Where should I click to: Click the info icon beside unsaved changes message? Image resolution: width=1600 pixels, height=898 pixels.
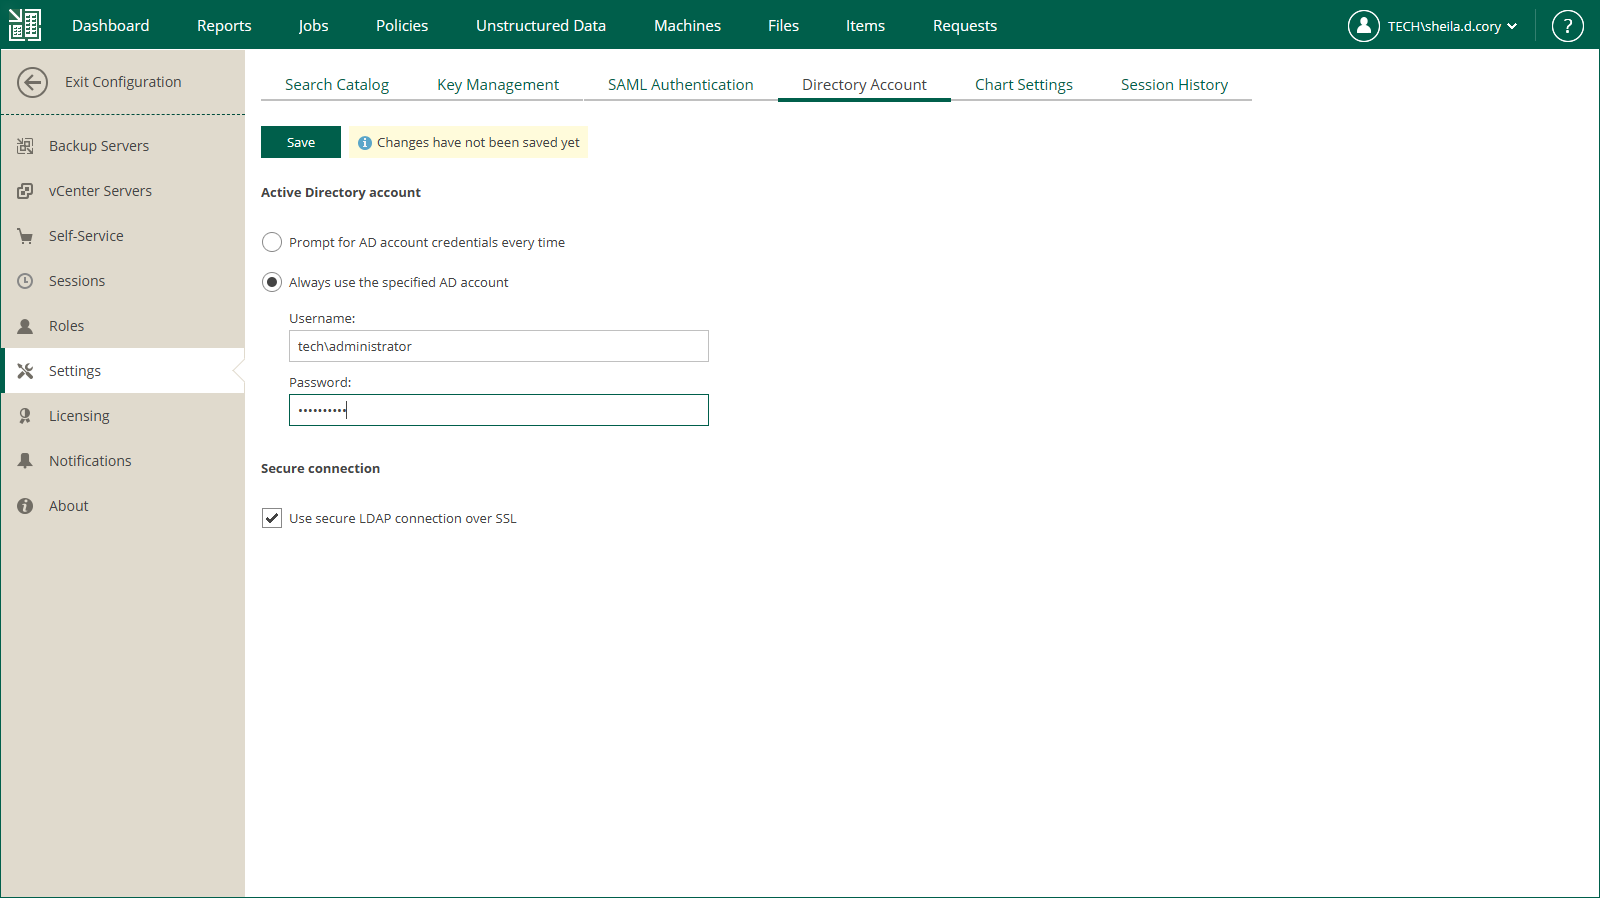[x=364, y=143]
